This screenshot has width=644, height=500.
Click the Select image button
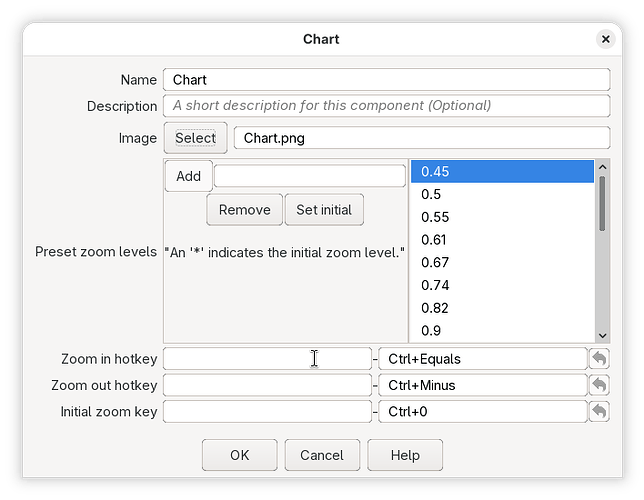click(196, 138)
